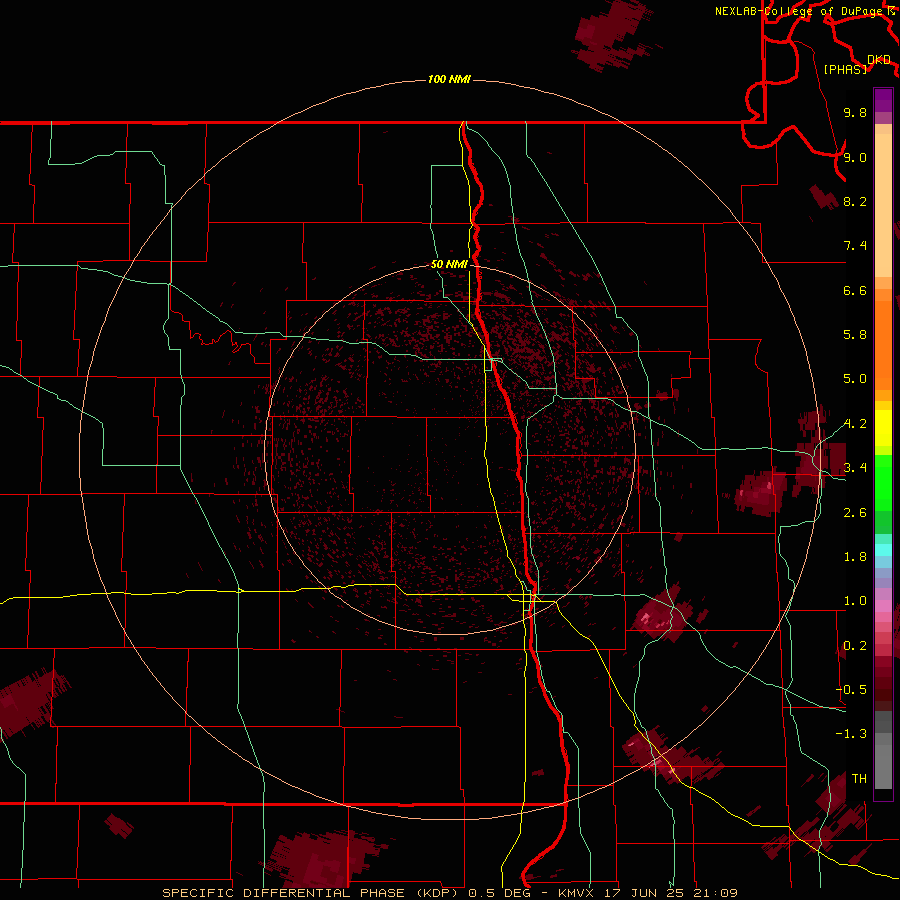Viewport: 900px width, 900px height.
Task: Click the cyan segment of the color bar
Action: tap(883, 550)
